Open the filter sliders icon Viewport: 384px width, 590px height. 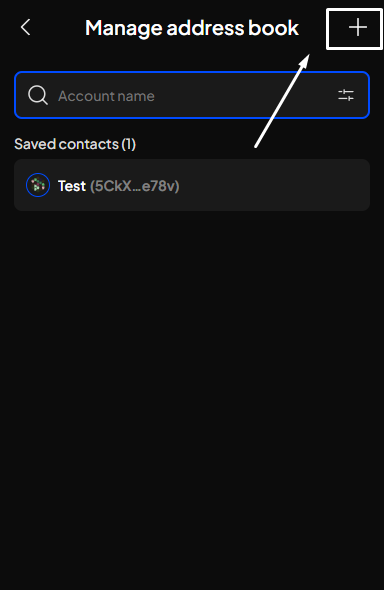pos(346,95)
